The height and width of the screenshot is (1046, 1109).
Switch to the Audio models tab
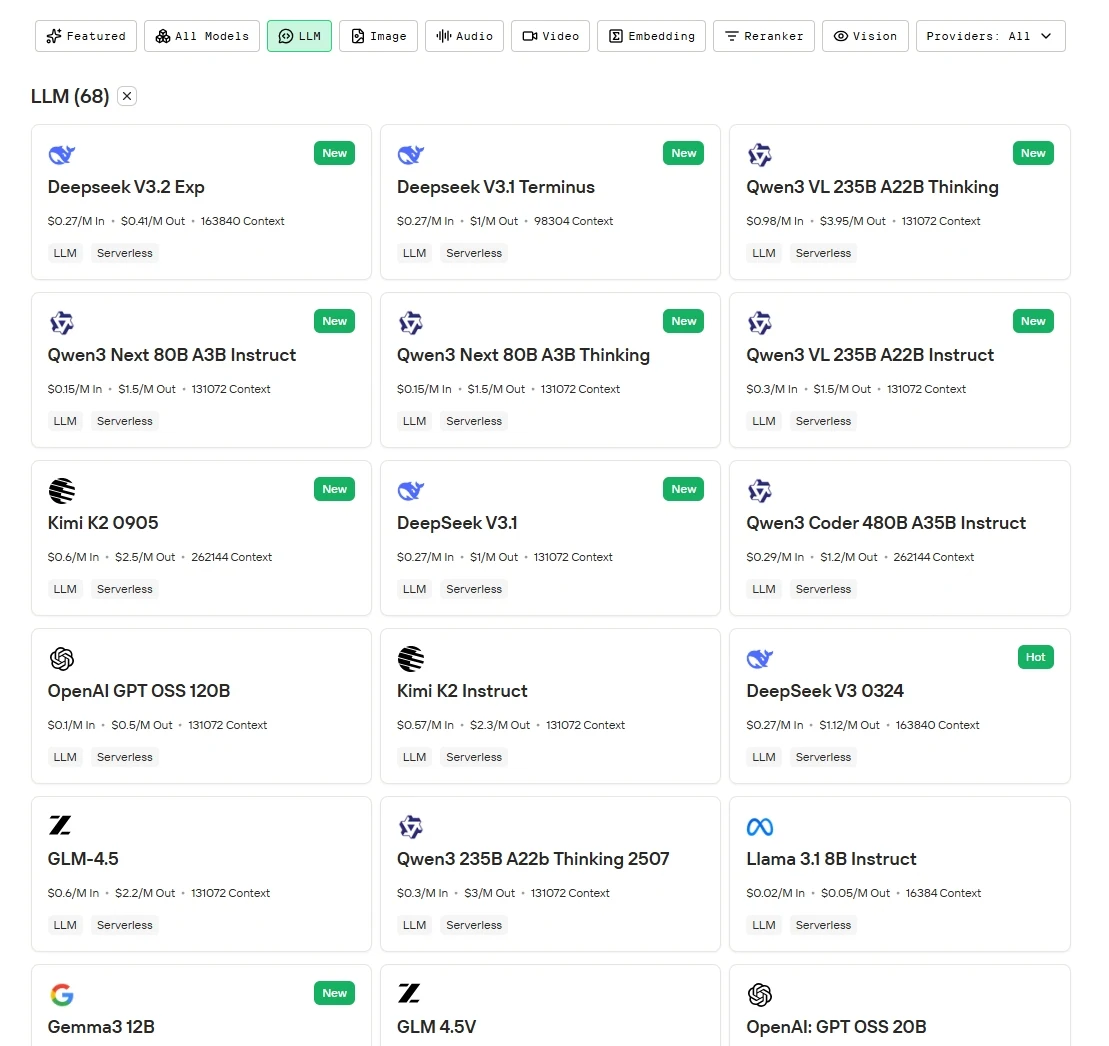click(464, 36)
